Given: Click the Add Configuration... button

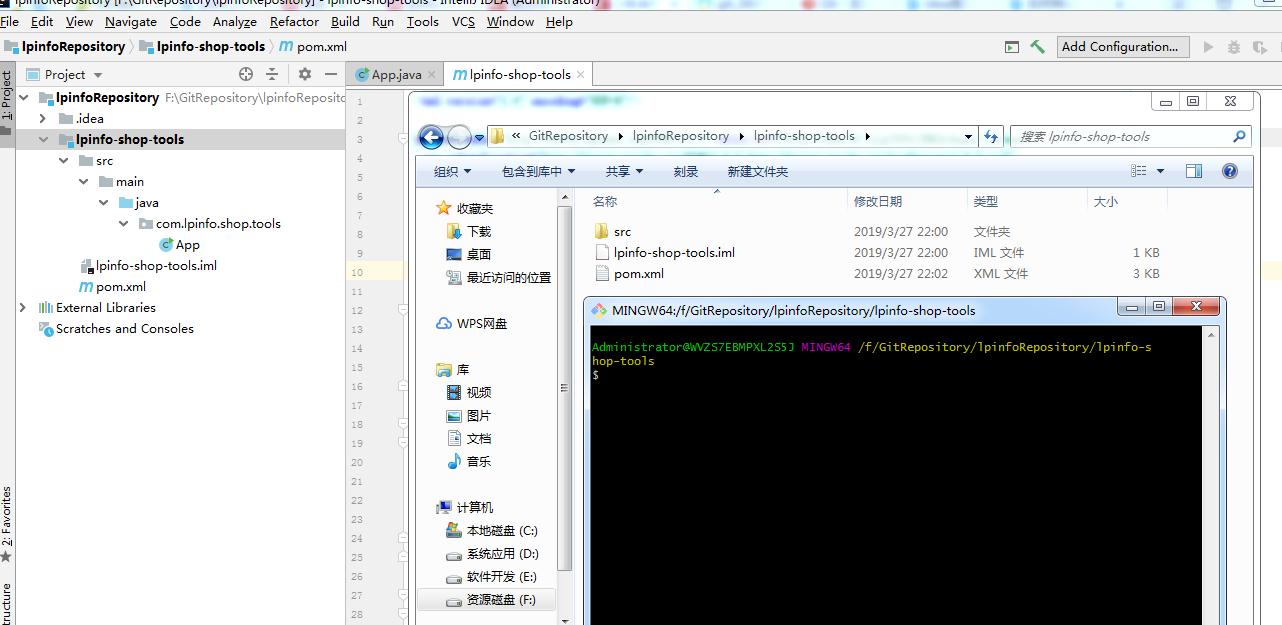Looking at the screenshot, I should point(1124,47).
